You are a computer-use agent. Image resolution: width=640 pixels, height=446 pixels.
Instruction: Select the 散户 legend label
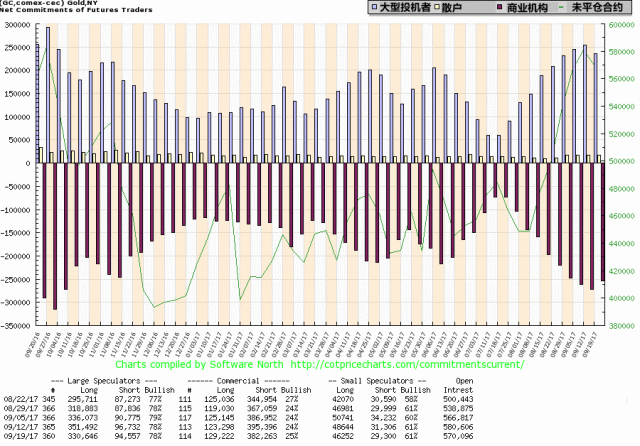(451, 7)
